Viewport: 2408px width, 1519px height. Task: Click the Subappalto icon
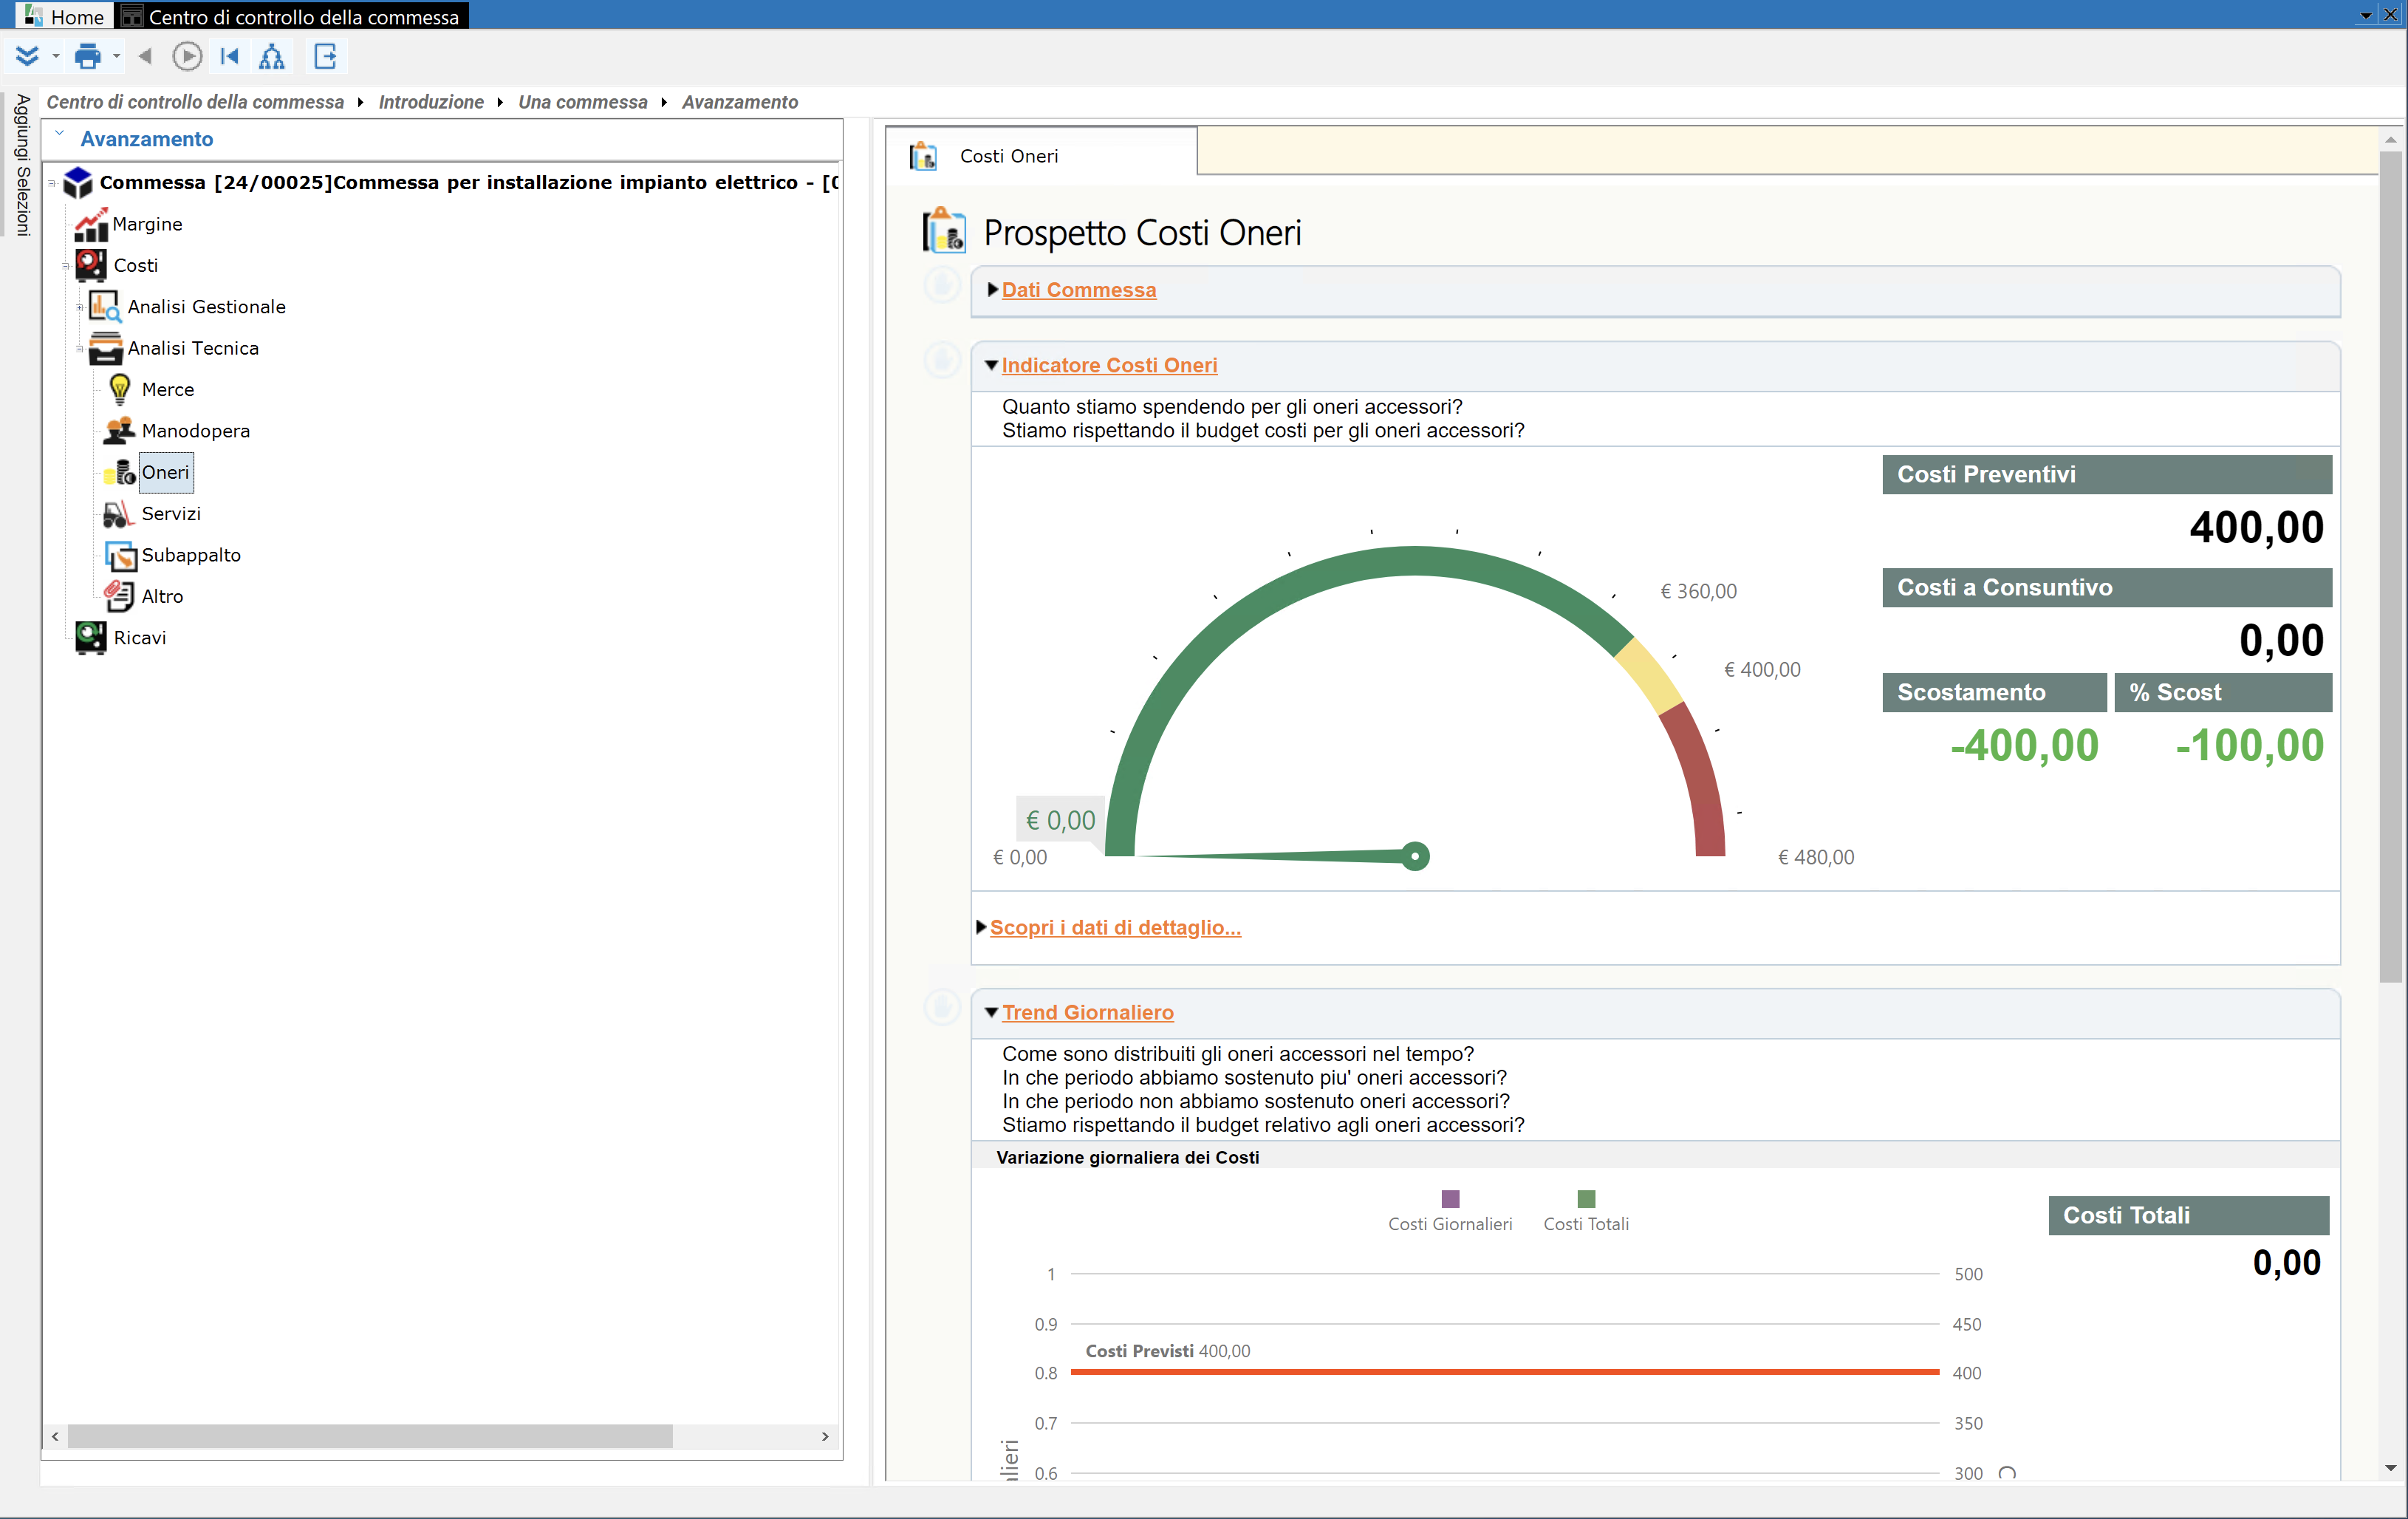(120, 555)
